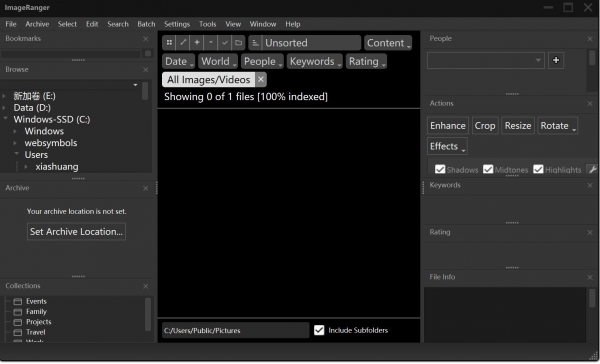Image resolution: width=600 pixels, height=364 pixels.
Task: Click Set Archive Location button
Action: click(76, 232)
